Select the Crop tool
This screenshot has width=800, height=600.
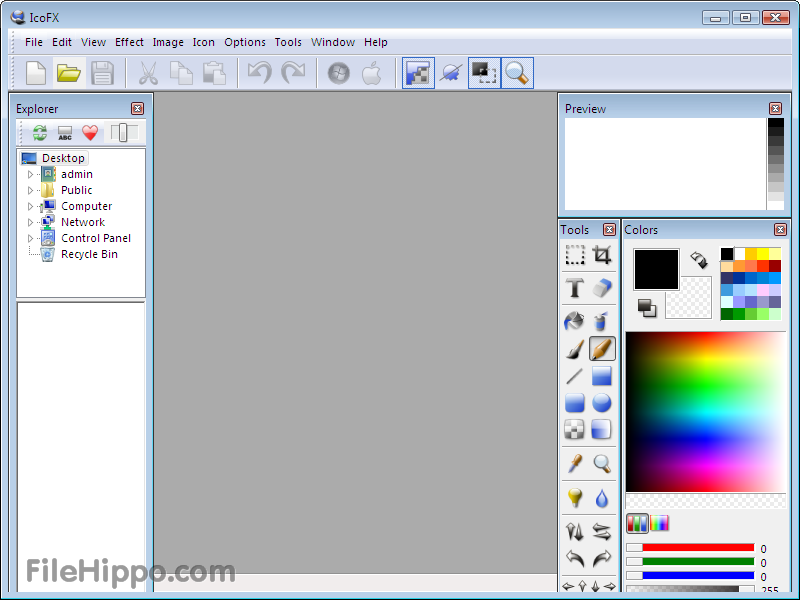(x=602, y=255)
